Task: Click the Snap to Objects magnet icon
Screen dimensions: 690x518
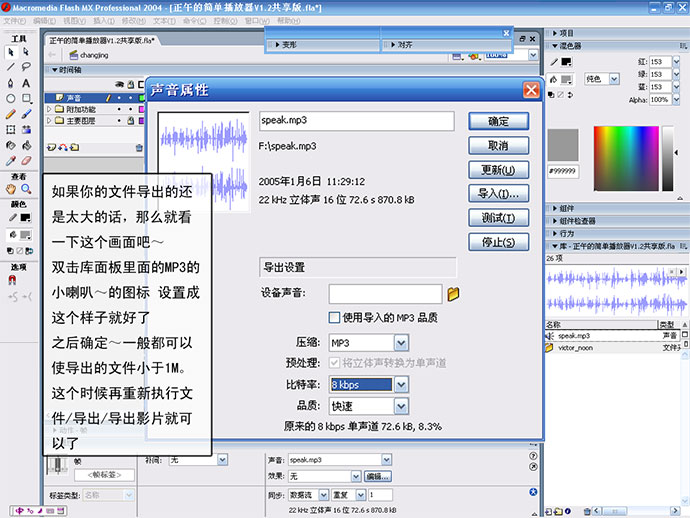Action: click(12, 280)
